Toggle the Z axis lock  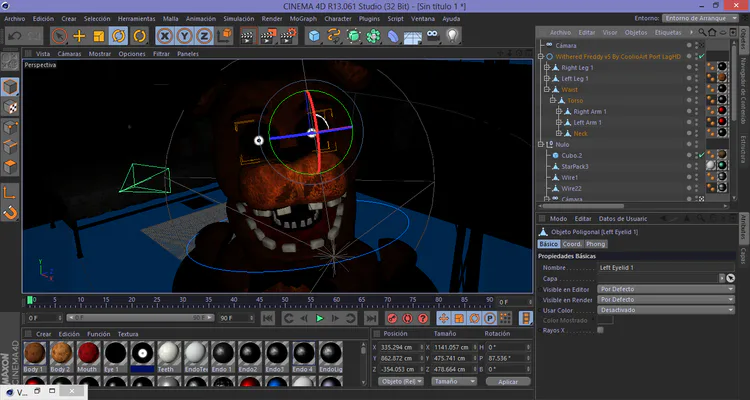[204, 36]
